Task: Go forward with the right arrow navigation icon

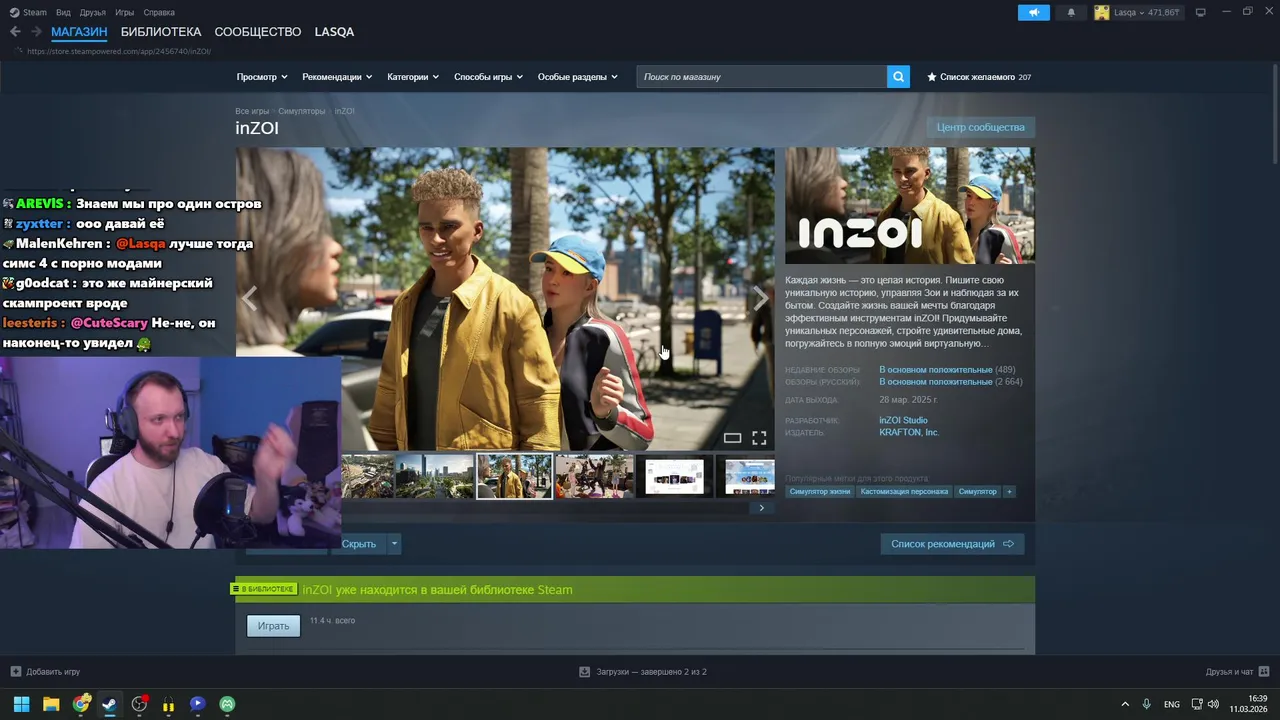Action: point(37,32)
